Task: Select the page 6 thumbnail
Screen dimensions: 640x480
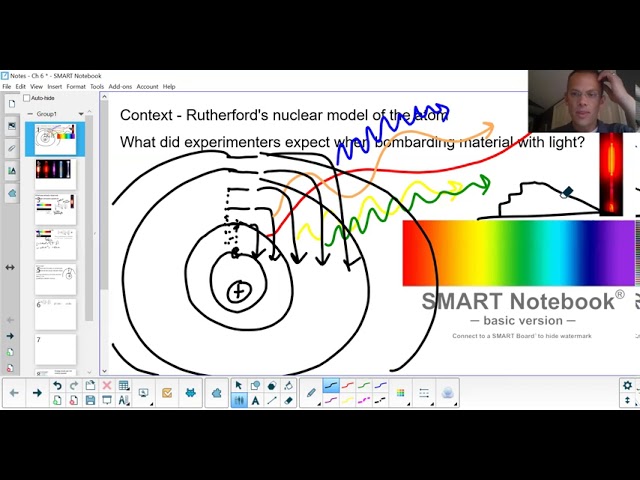Action: tap(56, 314)
